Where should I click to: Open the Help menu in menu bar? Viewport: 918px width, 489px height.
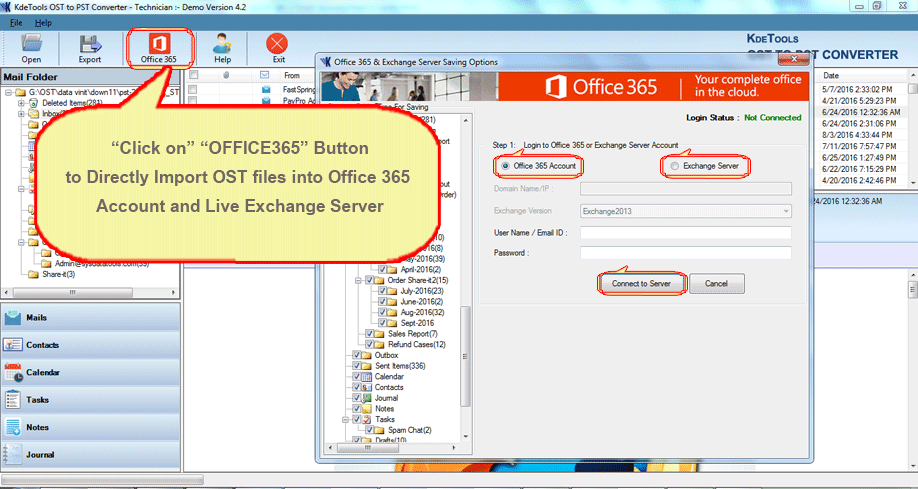click(x=44, y=22)
